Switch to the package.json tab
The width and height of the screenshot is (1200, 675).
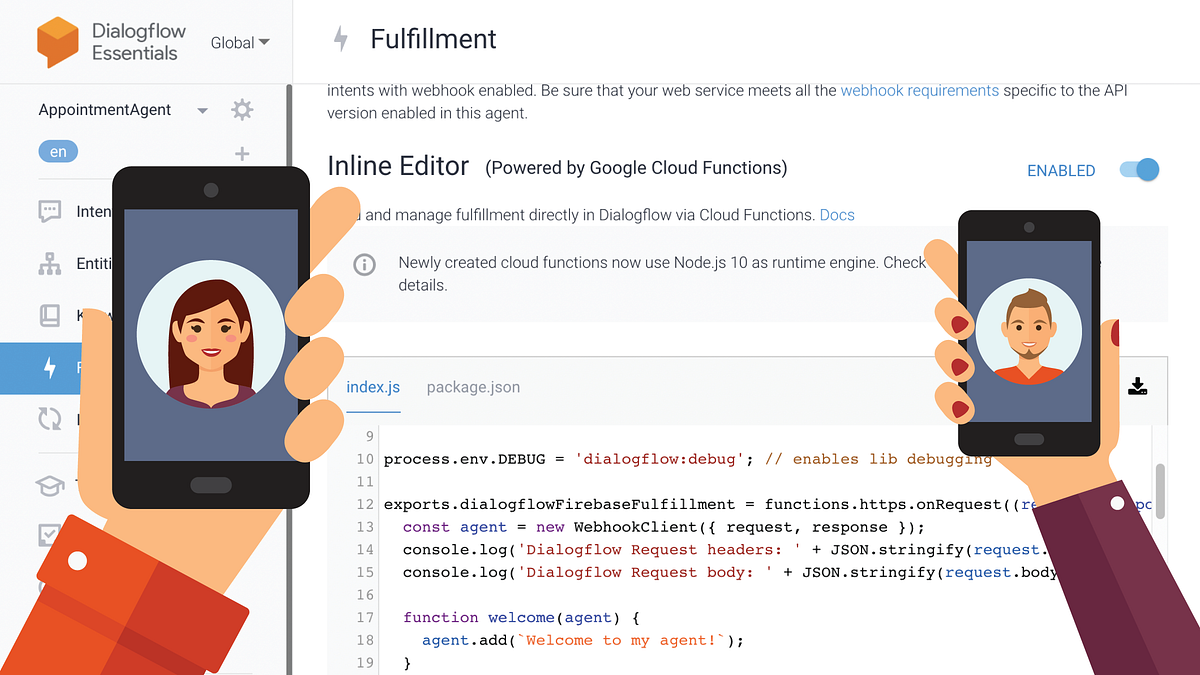[x=473, y=387]
